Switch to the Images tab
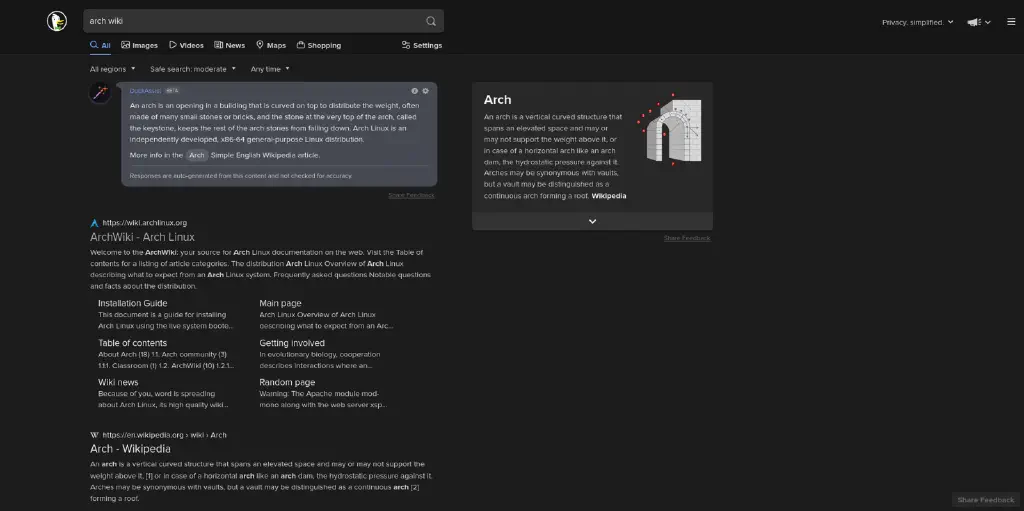Screen dimensions: 1024x511 pyautogui.click(x=140, y=45)
